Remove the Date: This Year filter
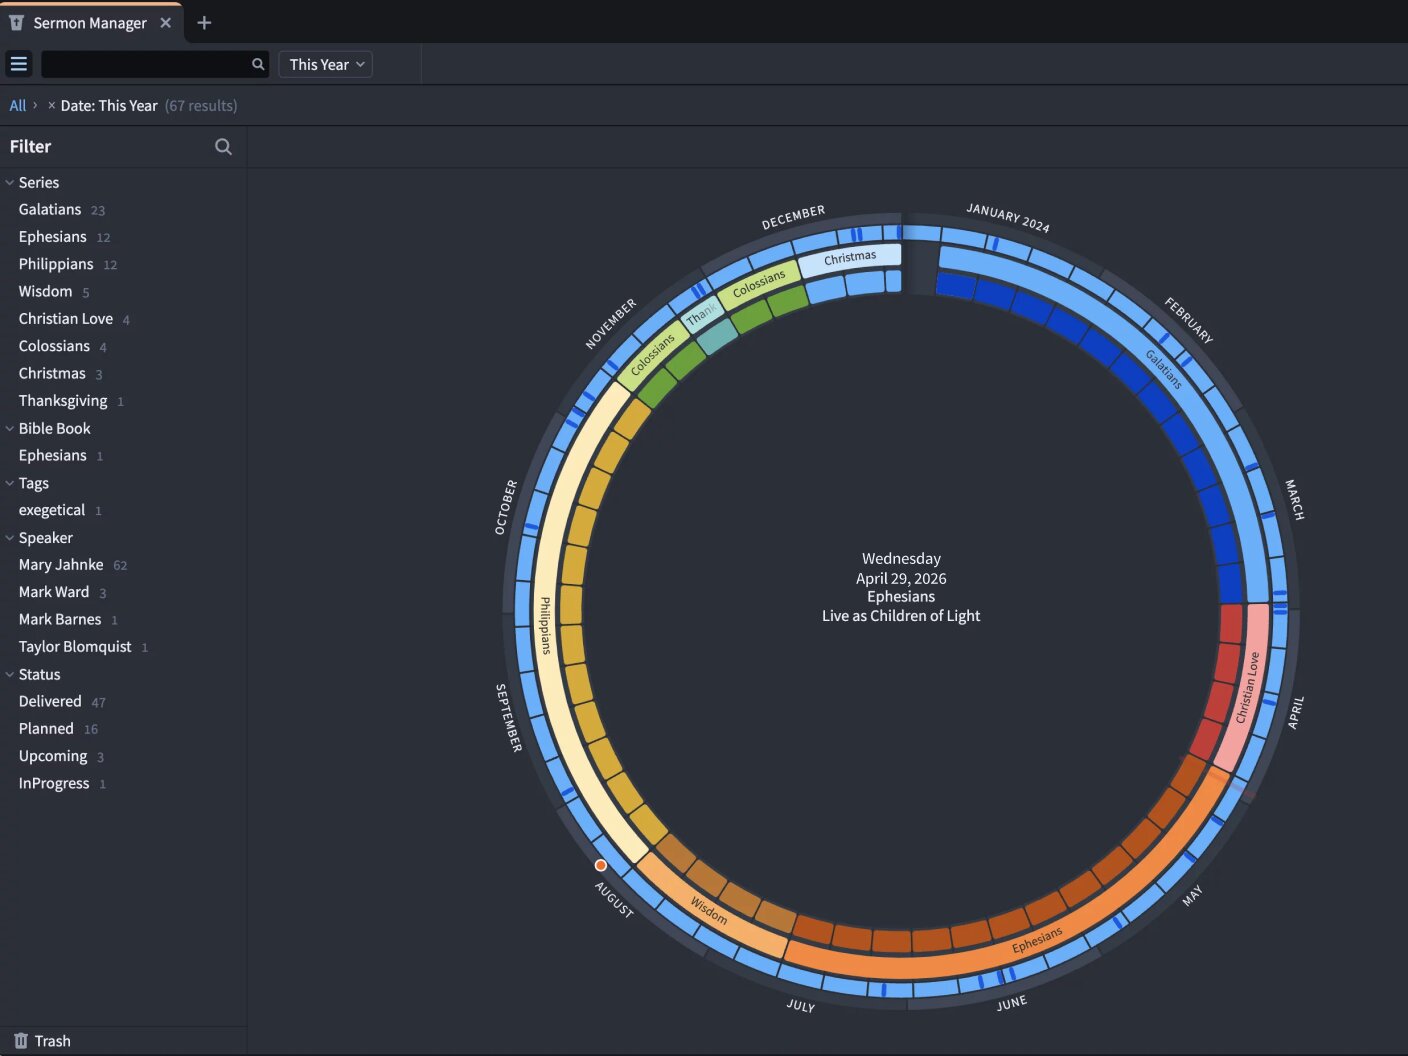Viewport: 1408px width, 1056px height. click(52, 105)
